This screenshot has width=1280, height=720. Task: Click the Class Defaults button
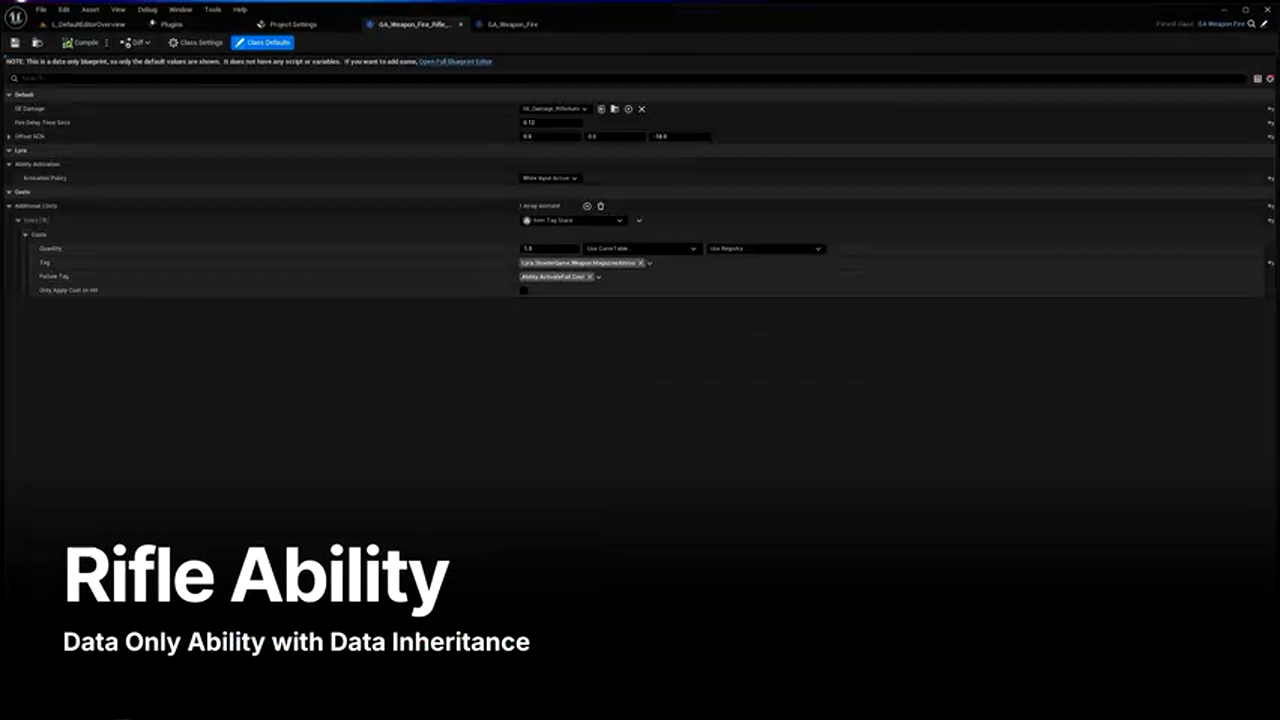pos(262,43)
